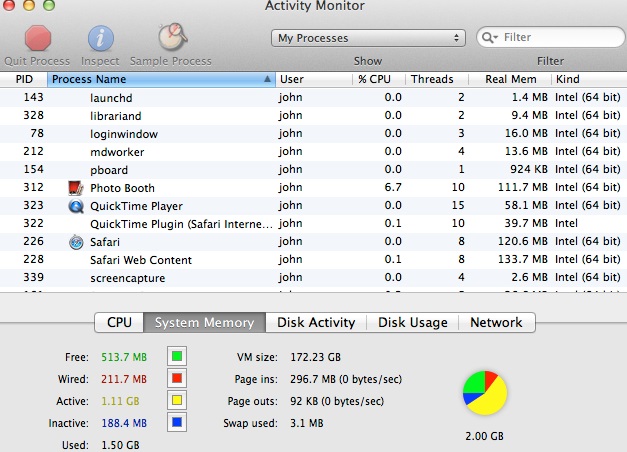
Task: Select the Photo Booth process name
Action: tap(122, 188)
